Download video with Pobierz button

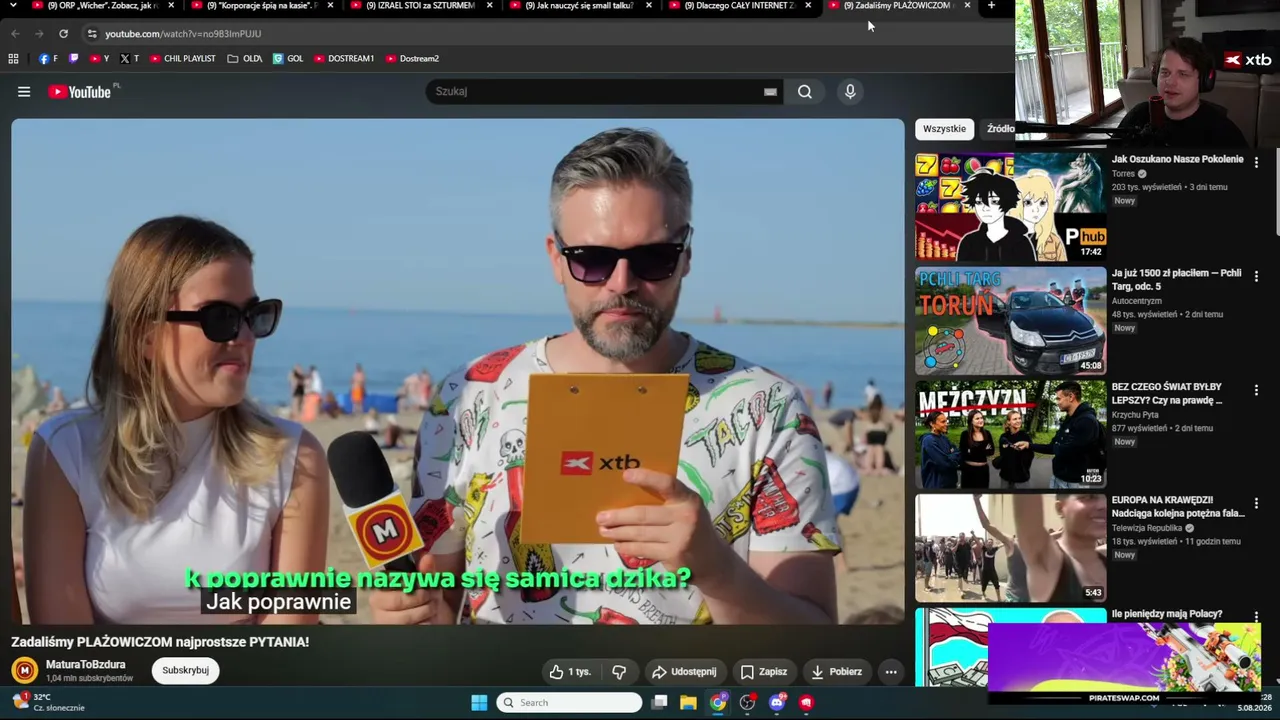[x=837, y=672]
